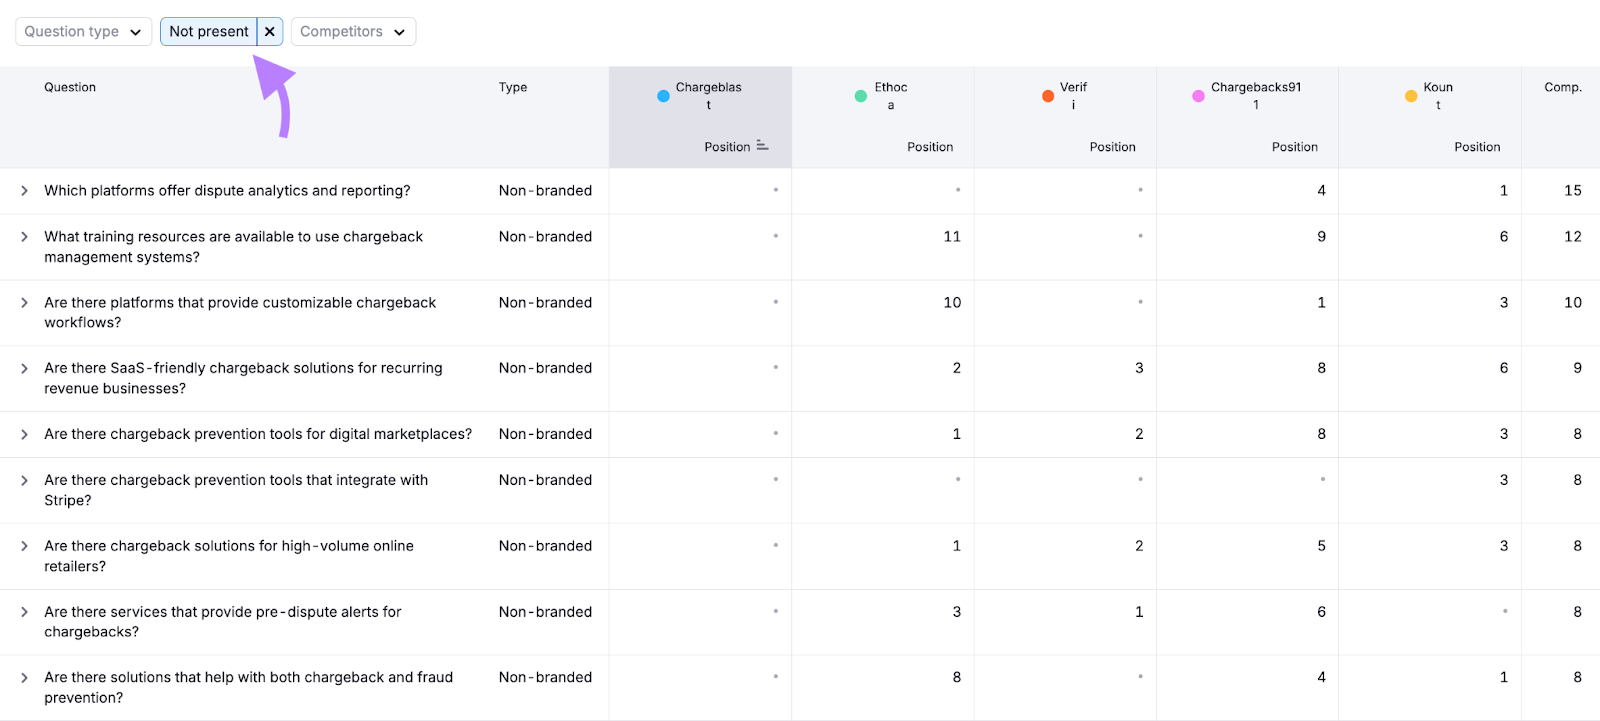Open the Question type dropdown
This screenshot has height=721, width=1600.
(x=83, y=32)
